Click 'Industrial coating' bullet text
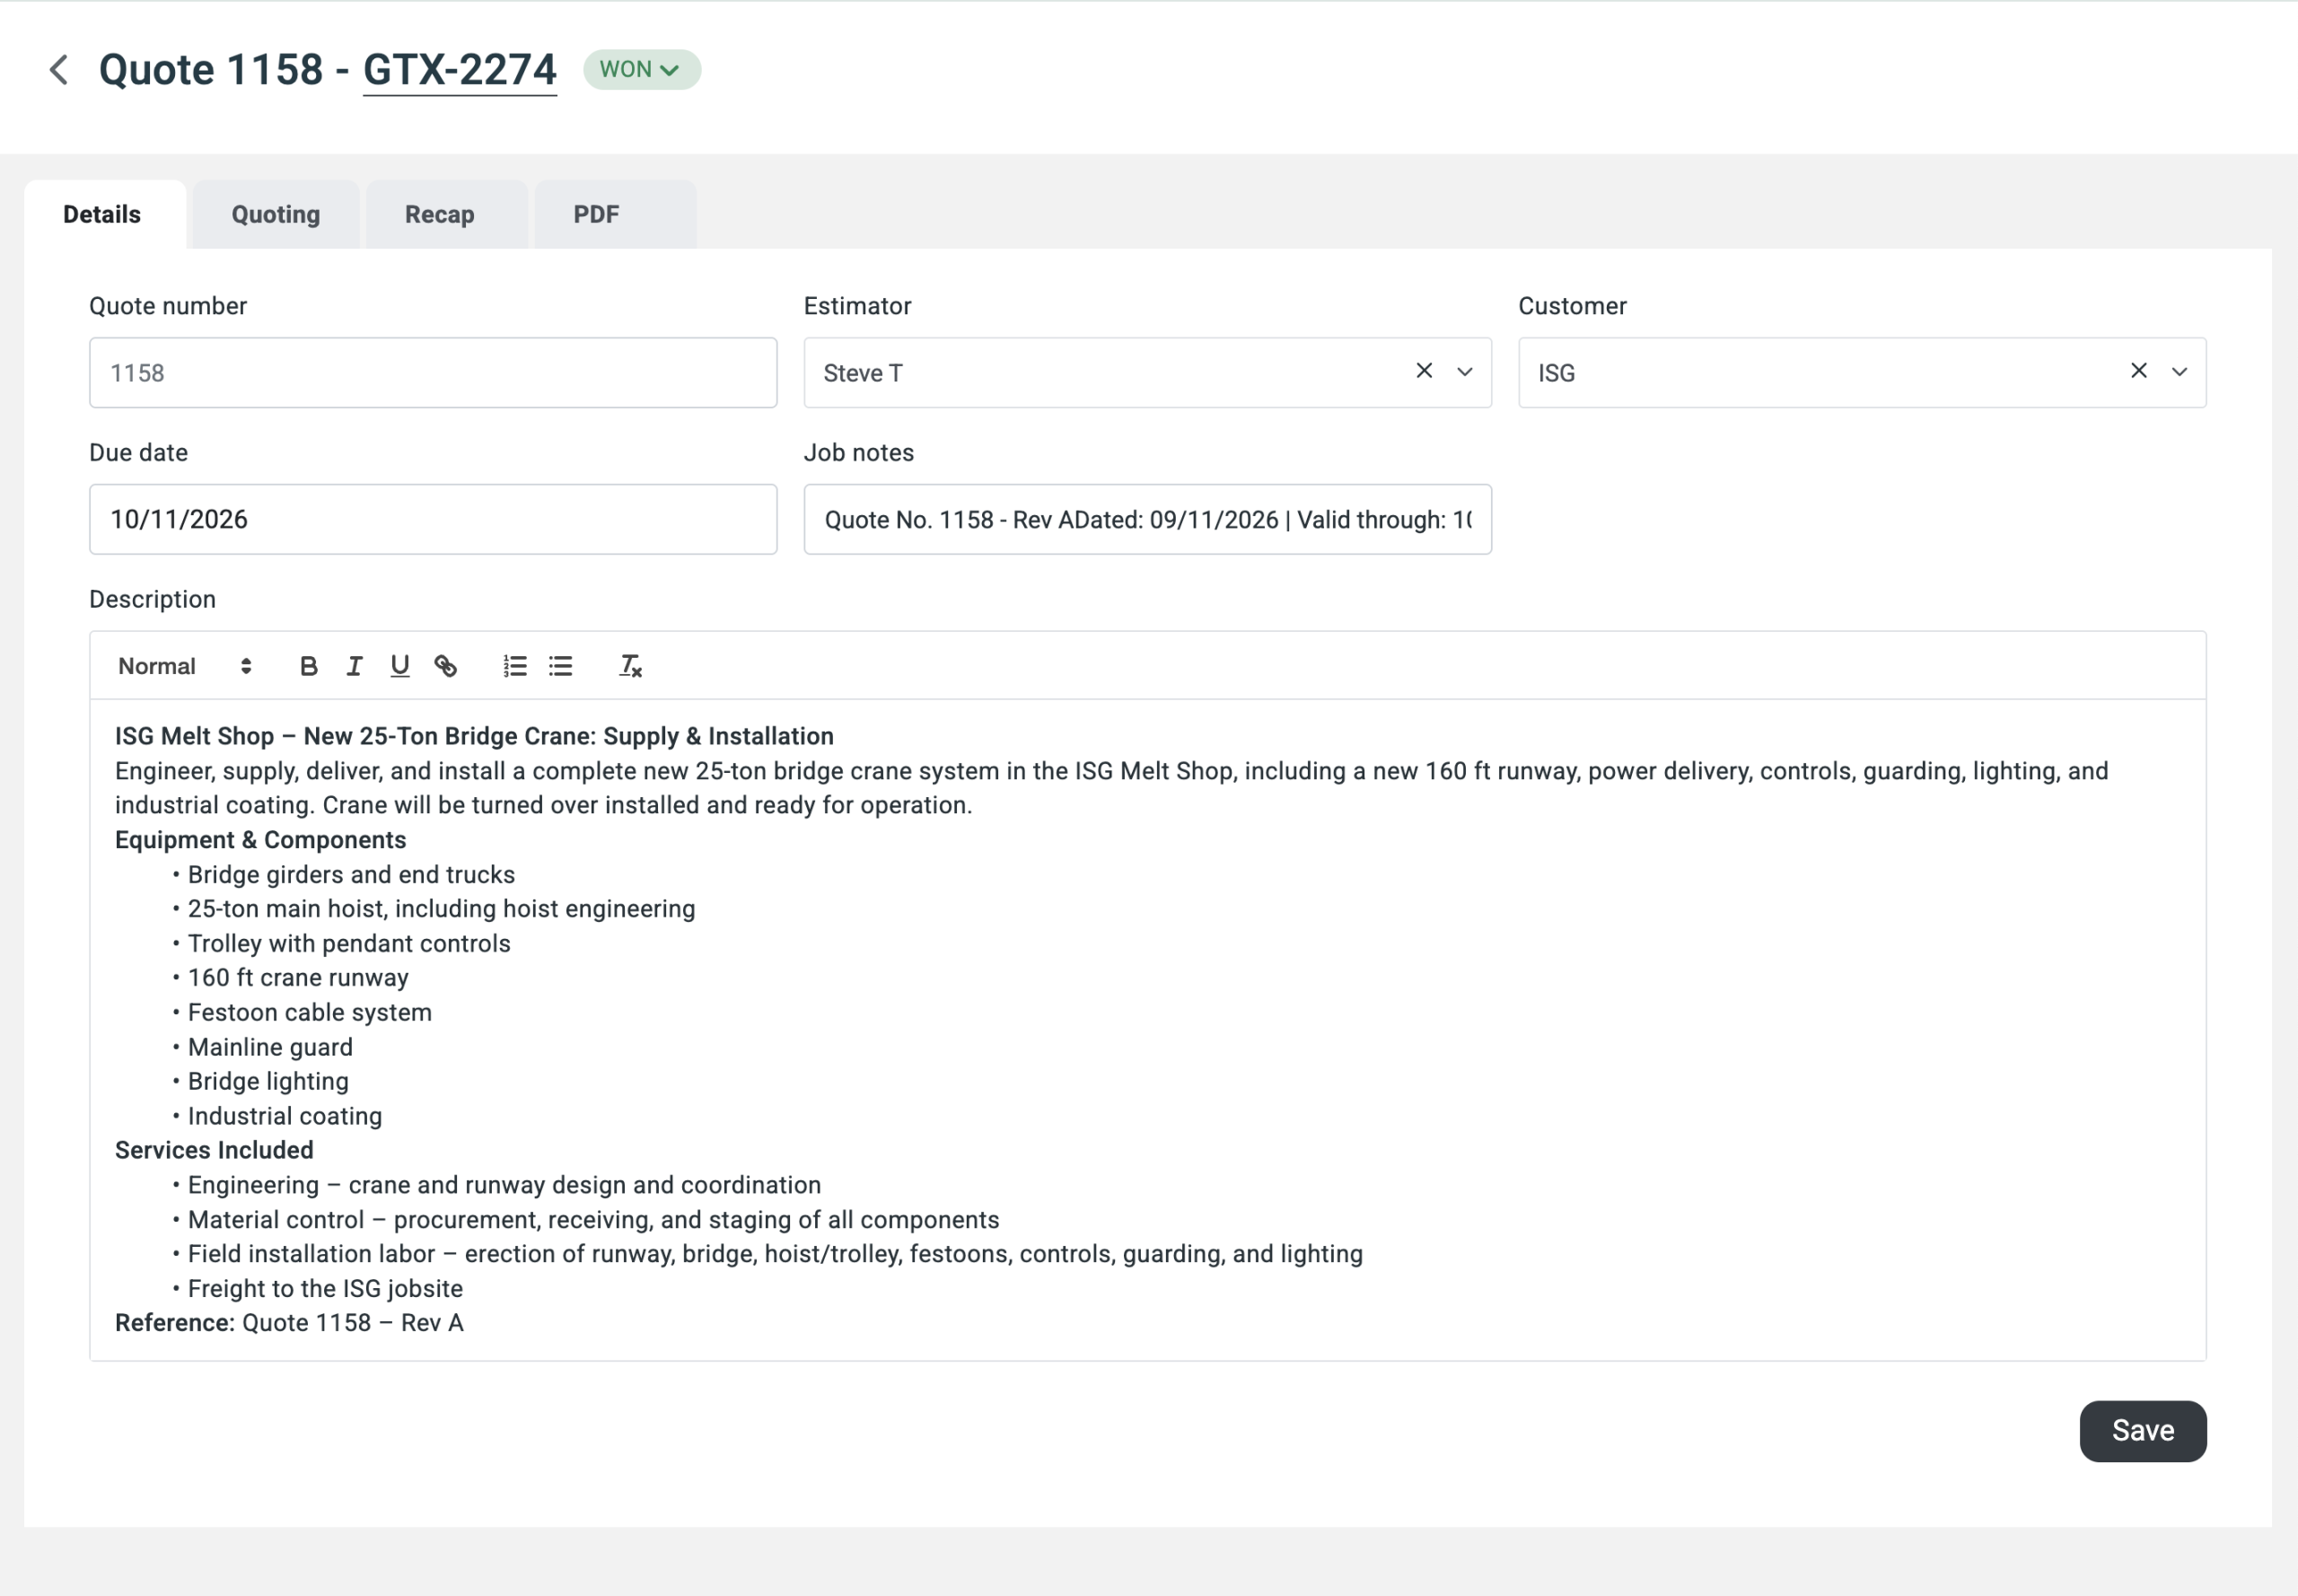The height and width of the screenshot is (1596, 2298). pos(285,1116)
